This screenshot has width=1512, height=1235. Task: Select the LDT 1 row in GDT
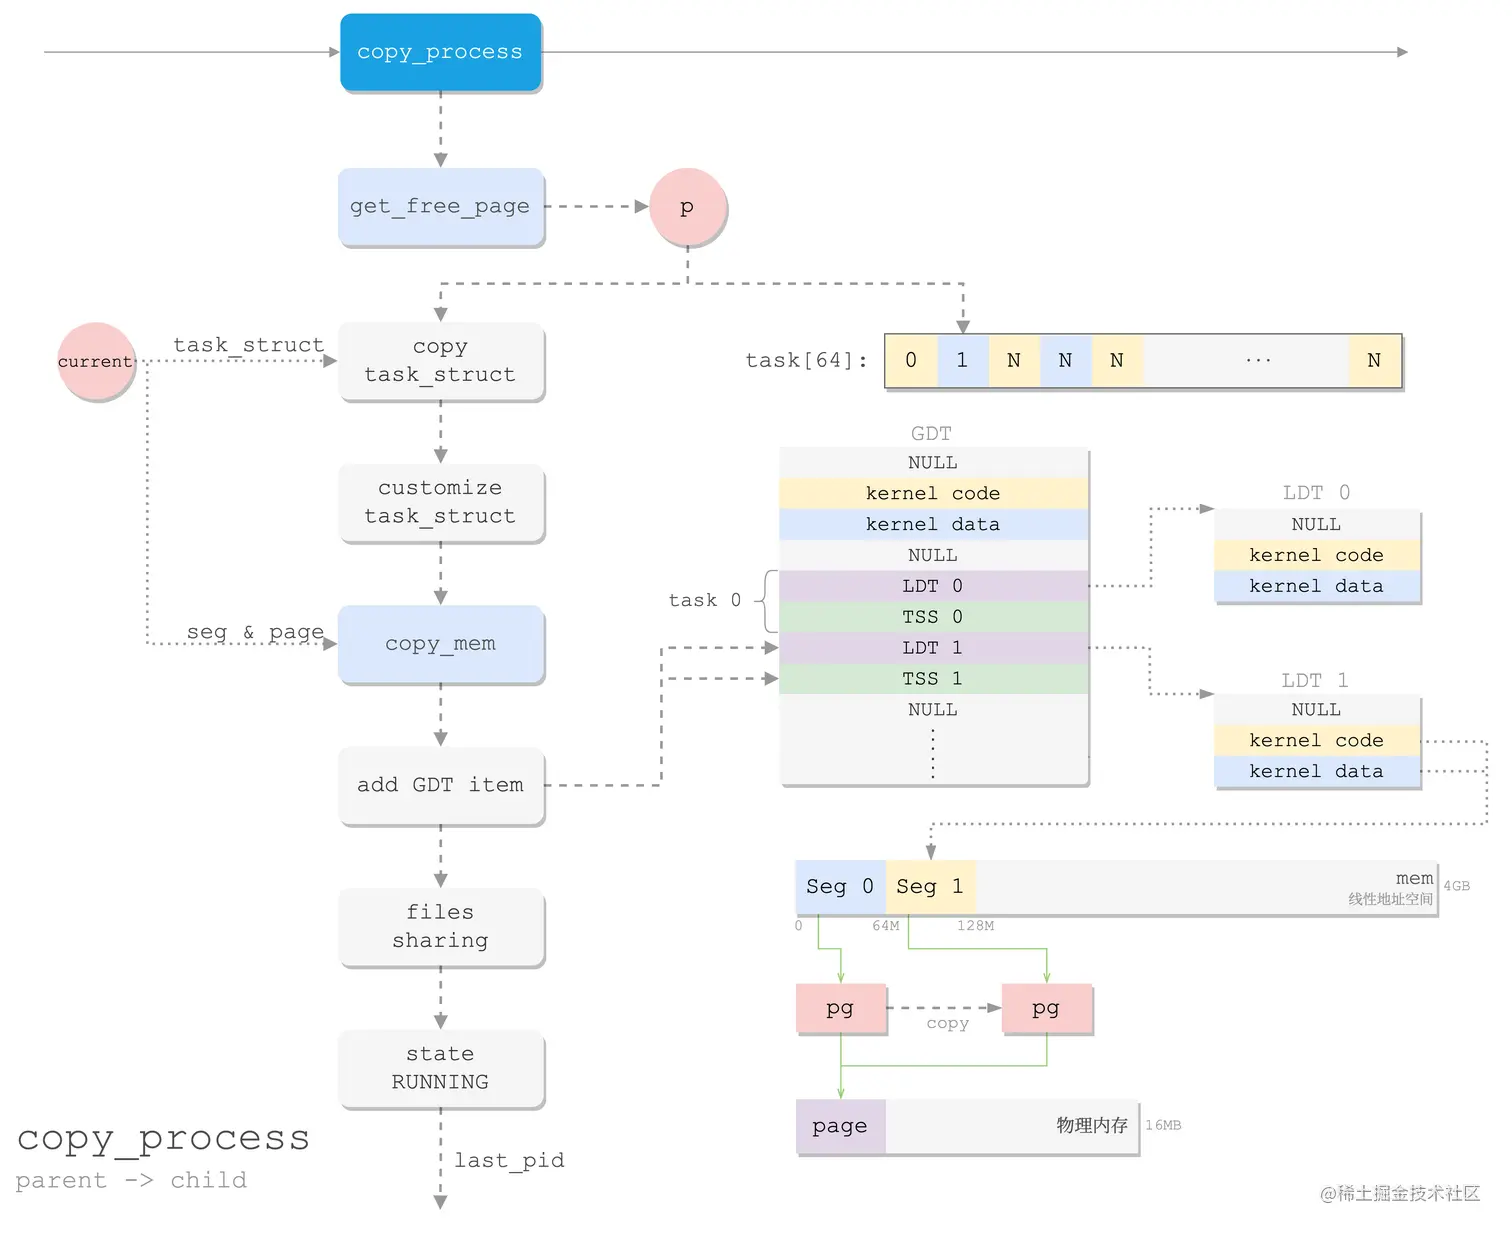point(933,648)
